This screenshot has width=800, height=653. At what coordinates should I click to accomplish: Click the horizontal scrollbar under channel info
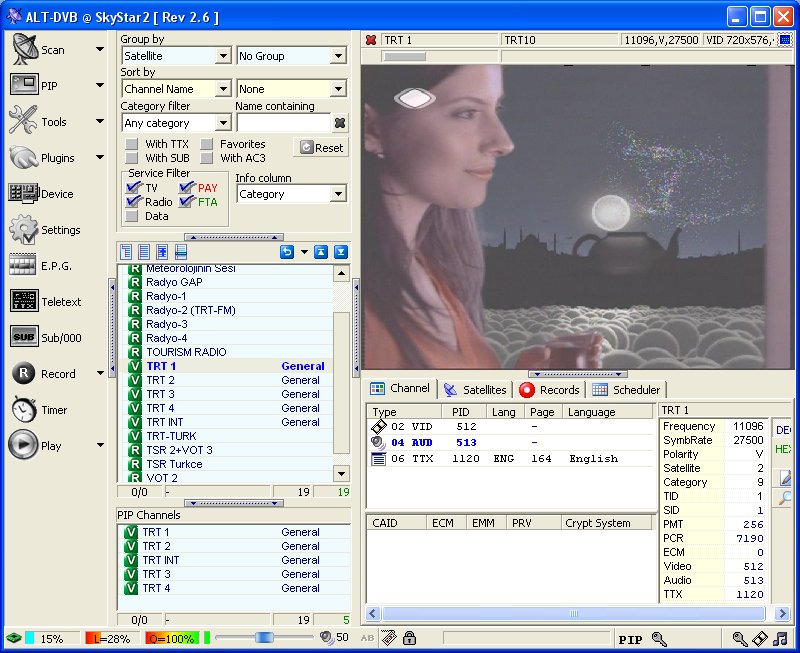tap(574, 613)
